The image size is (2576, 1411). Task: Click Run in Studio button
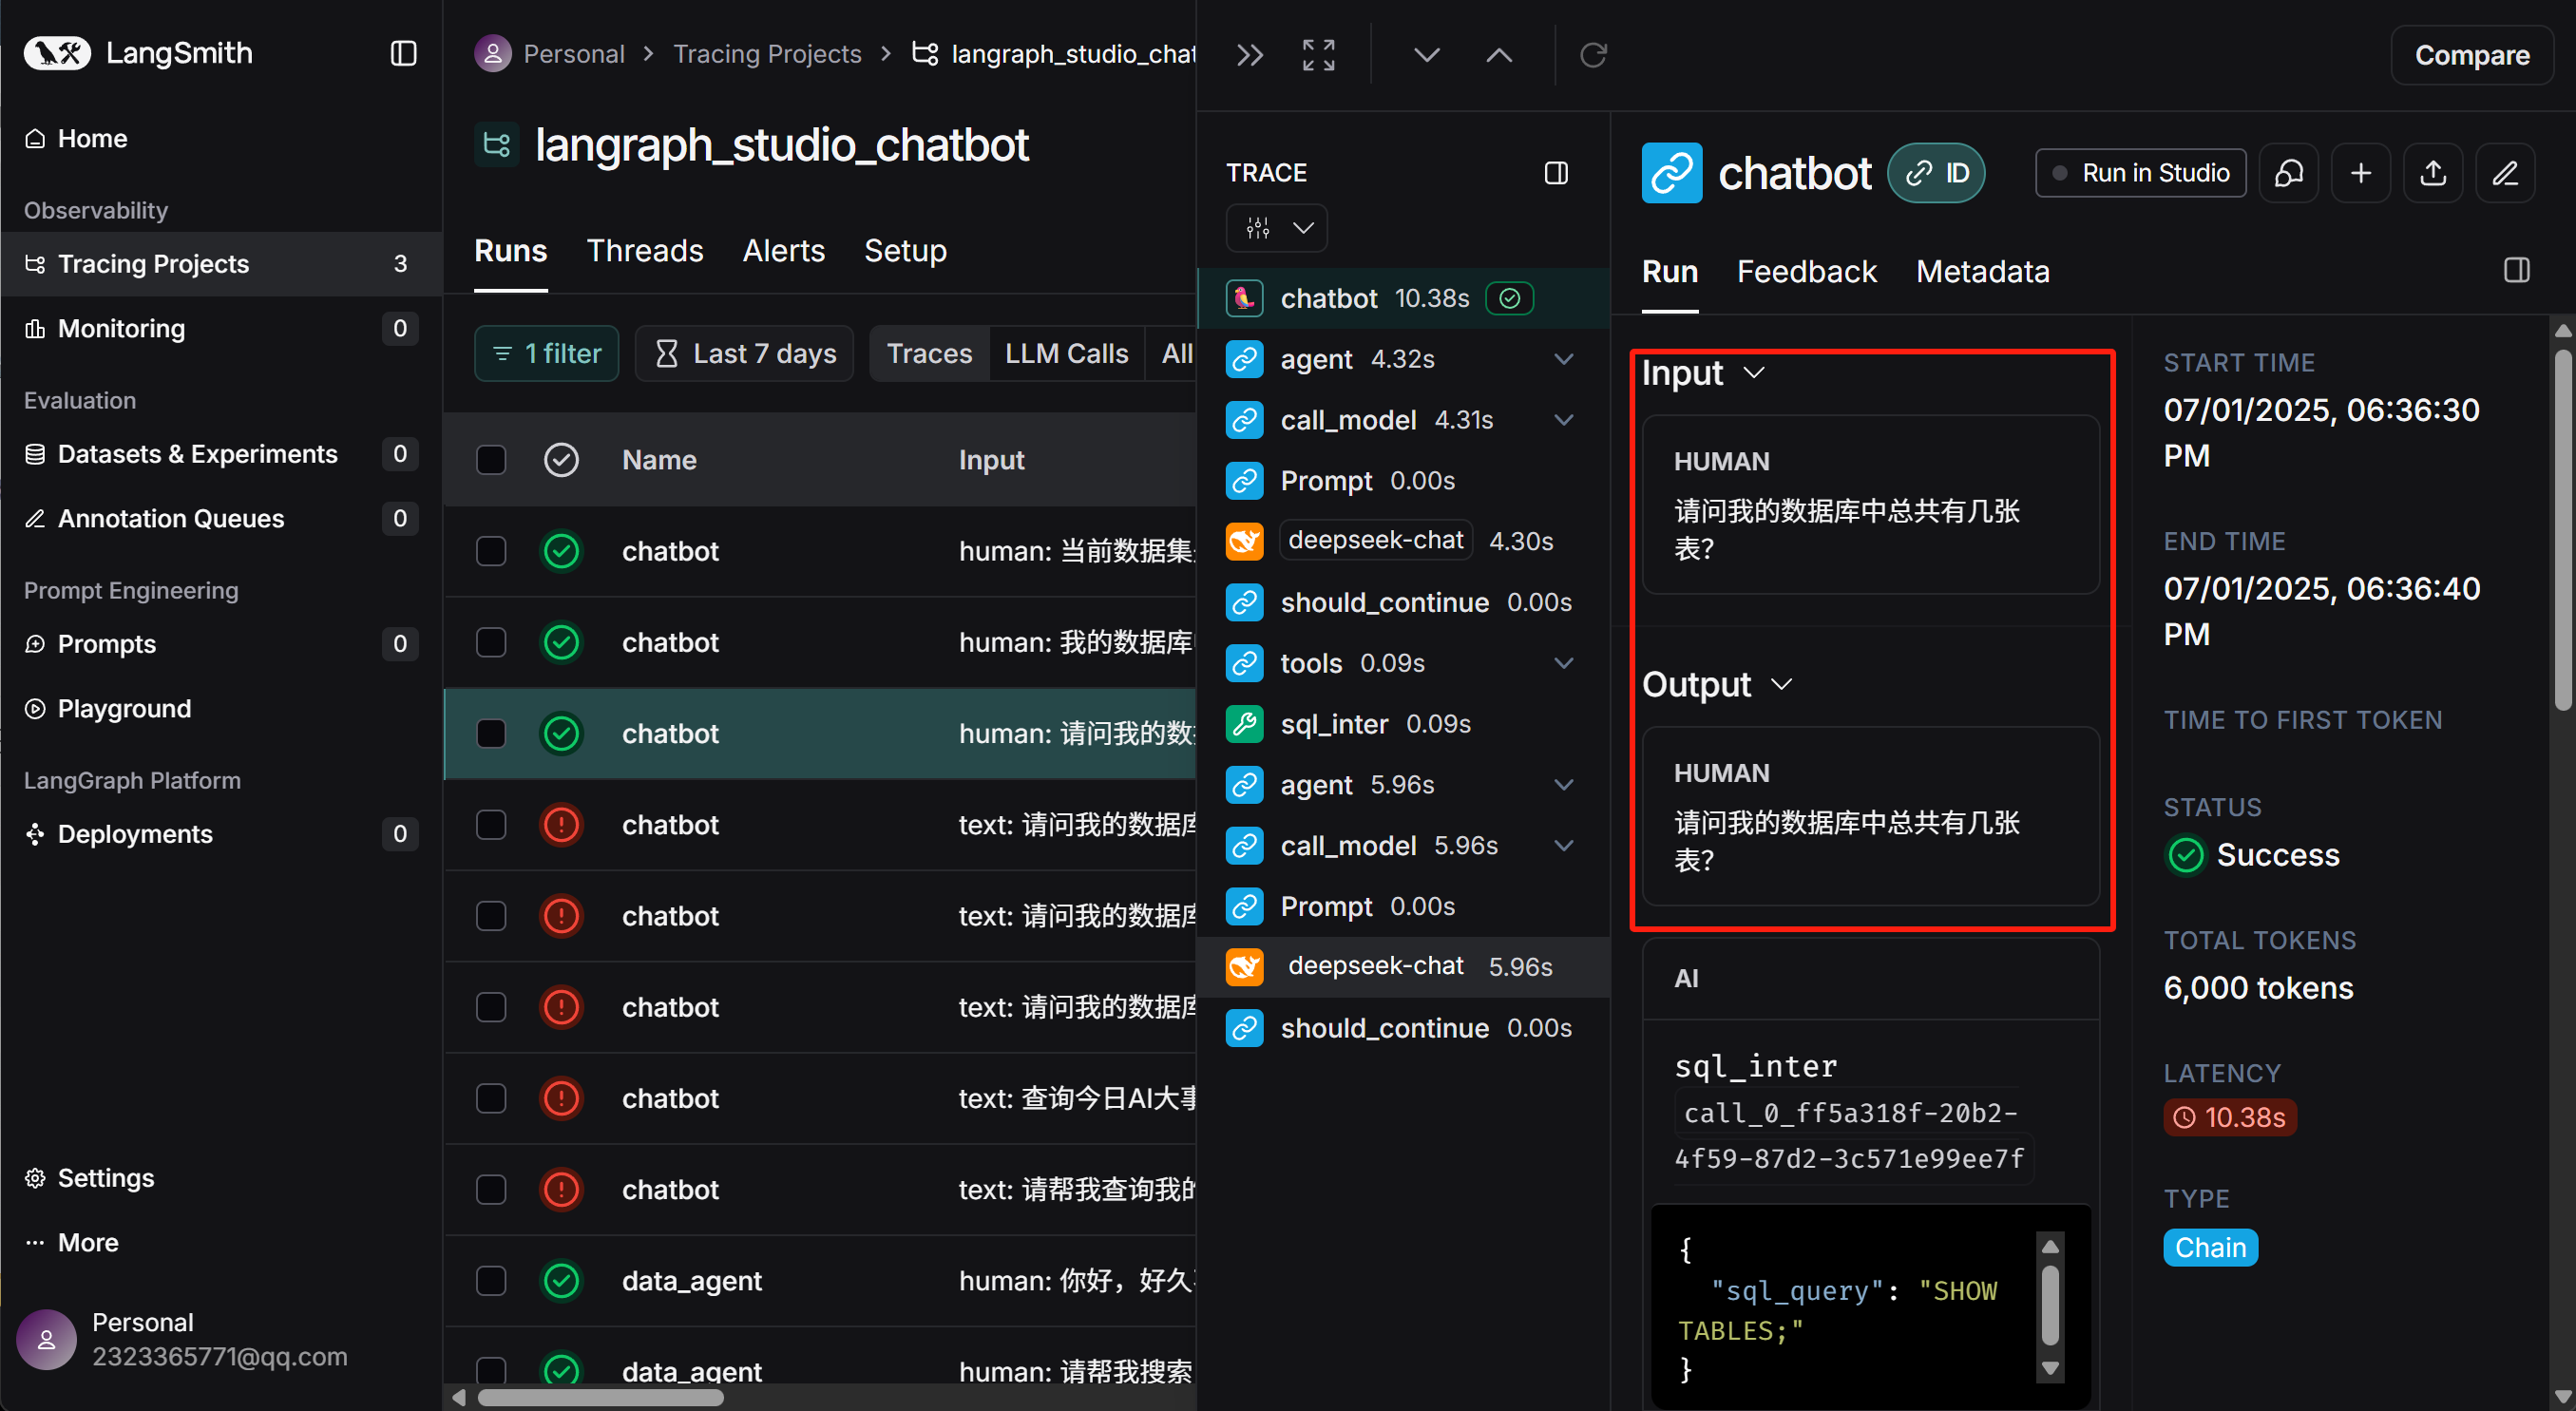(2141, 173)
